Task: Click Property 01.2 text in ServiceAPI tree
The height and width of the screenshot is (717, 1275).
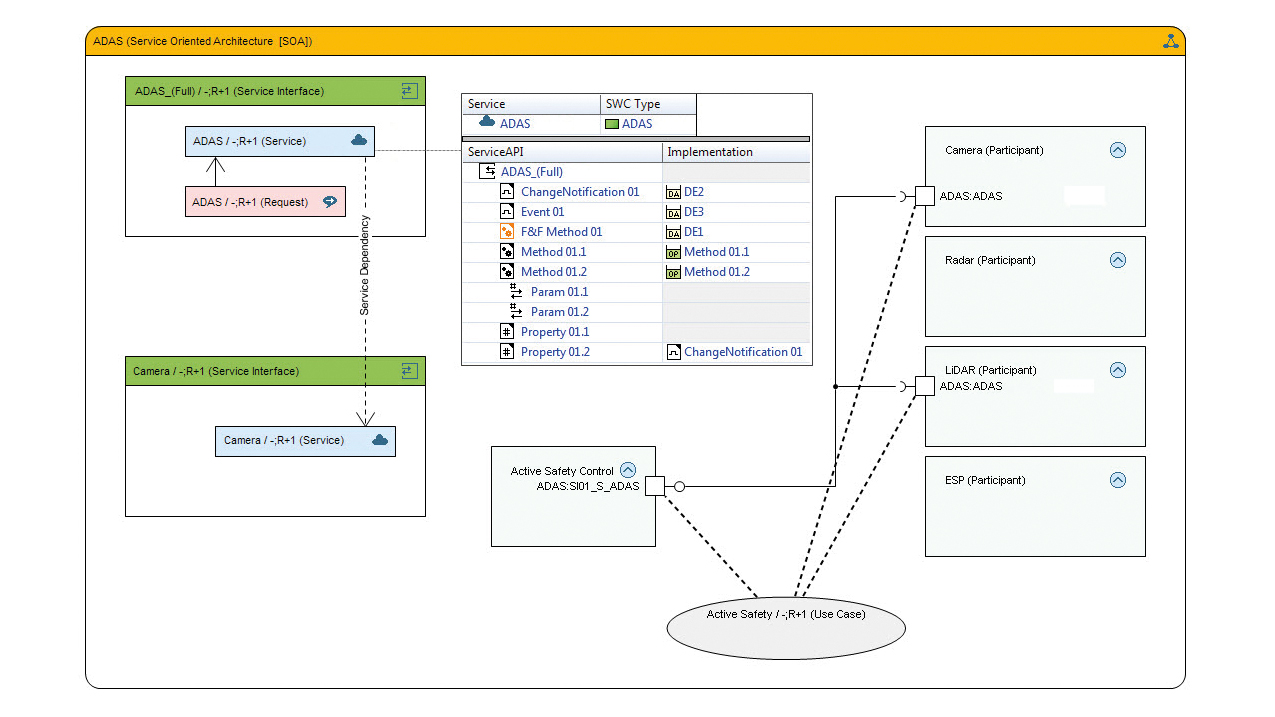Action: (x=555, y=352)
